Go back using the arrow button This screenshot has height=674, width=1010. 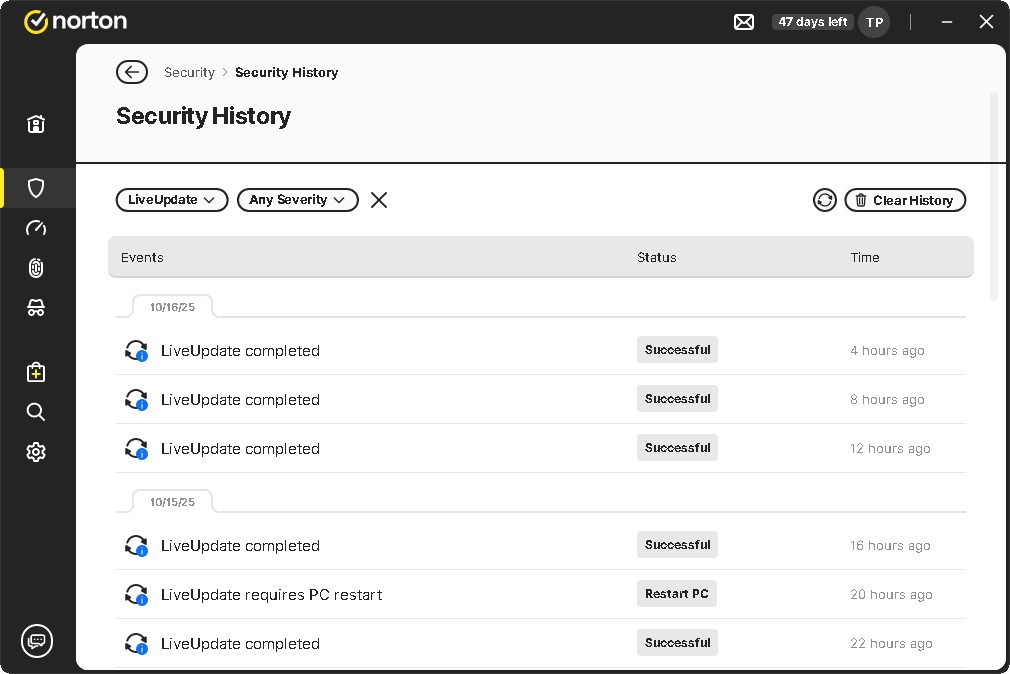(x=132, y=72)
